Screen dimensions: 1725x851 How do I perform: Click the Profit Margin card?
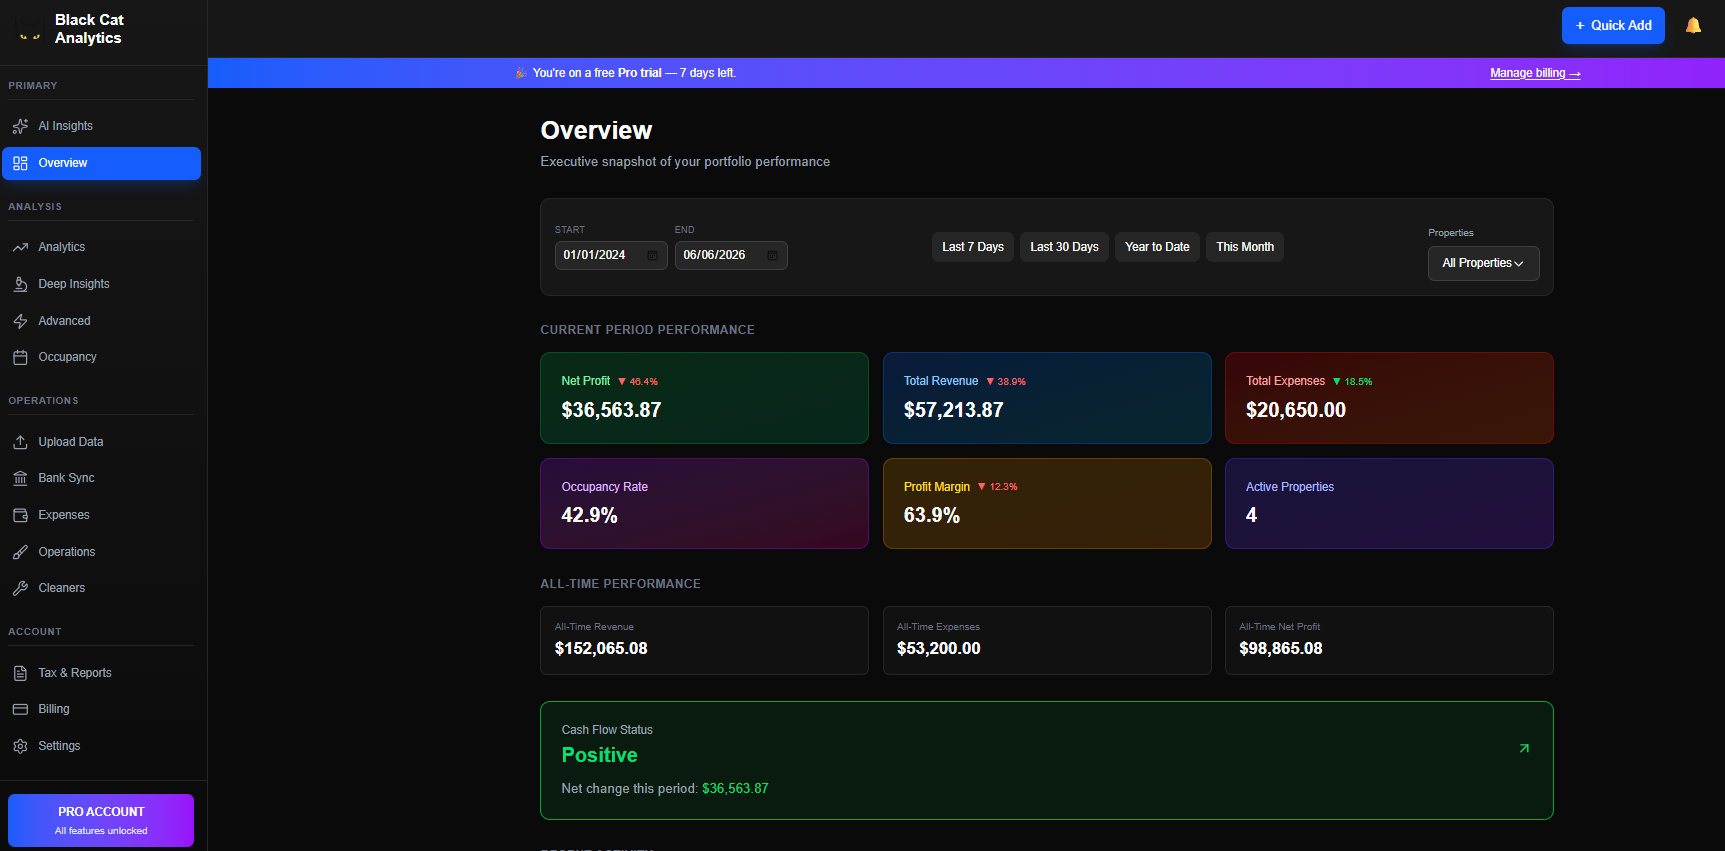tap(1047, 503)
